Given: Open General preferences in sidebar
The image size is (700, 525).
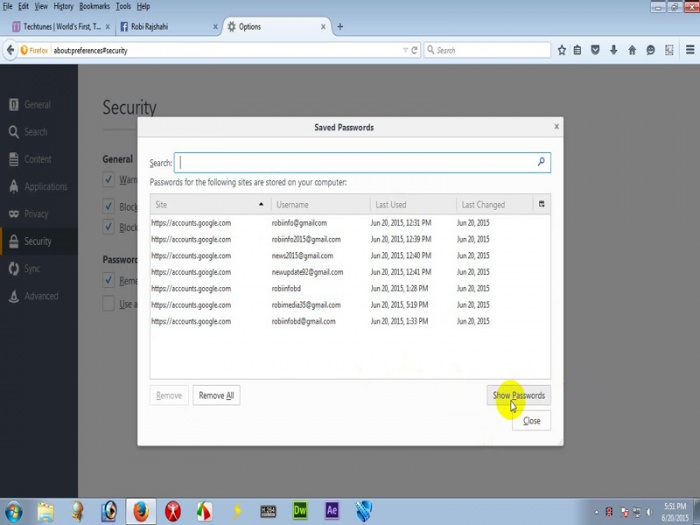Looking at the screenshot, I should click(39, 104).
